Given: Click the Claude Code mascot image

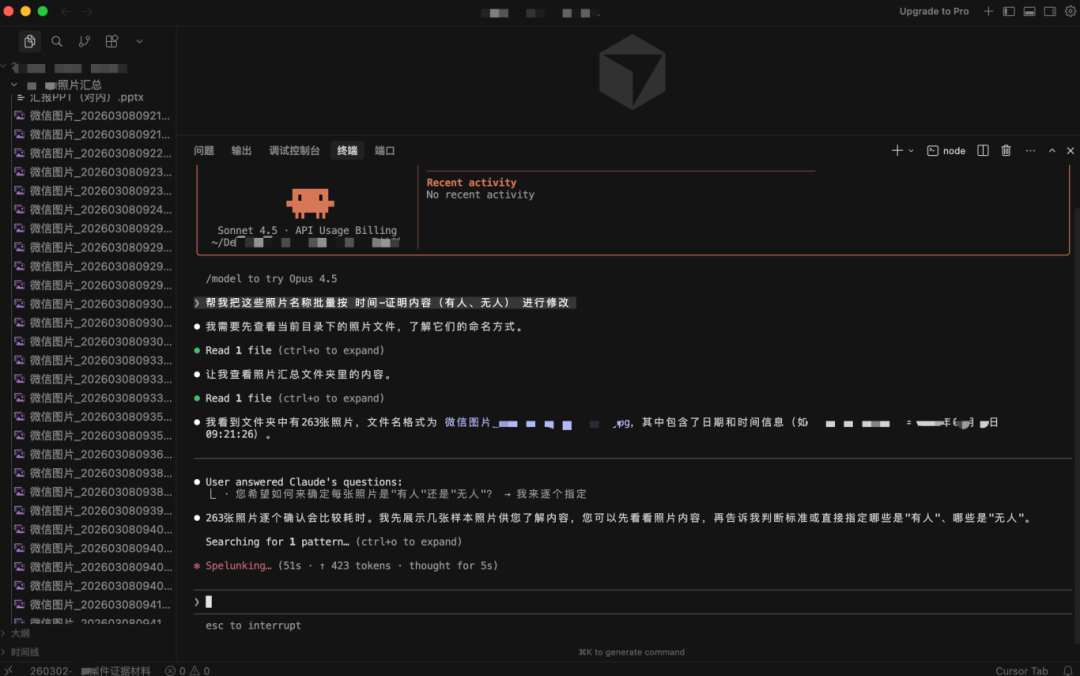Looking at the screenshot, I should click(x=310, y=203).
